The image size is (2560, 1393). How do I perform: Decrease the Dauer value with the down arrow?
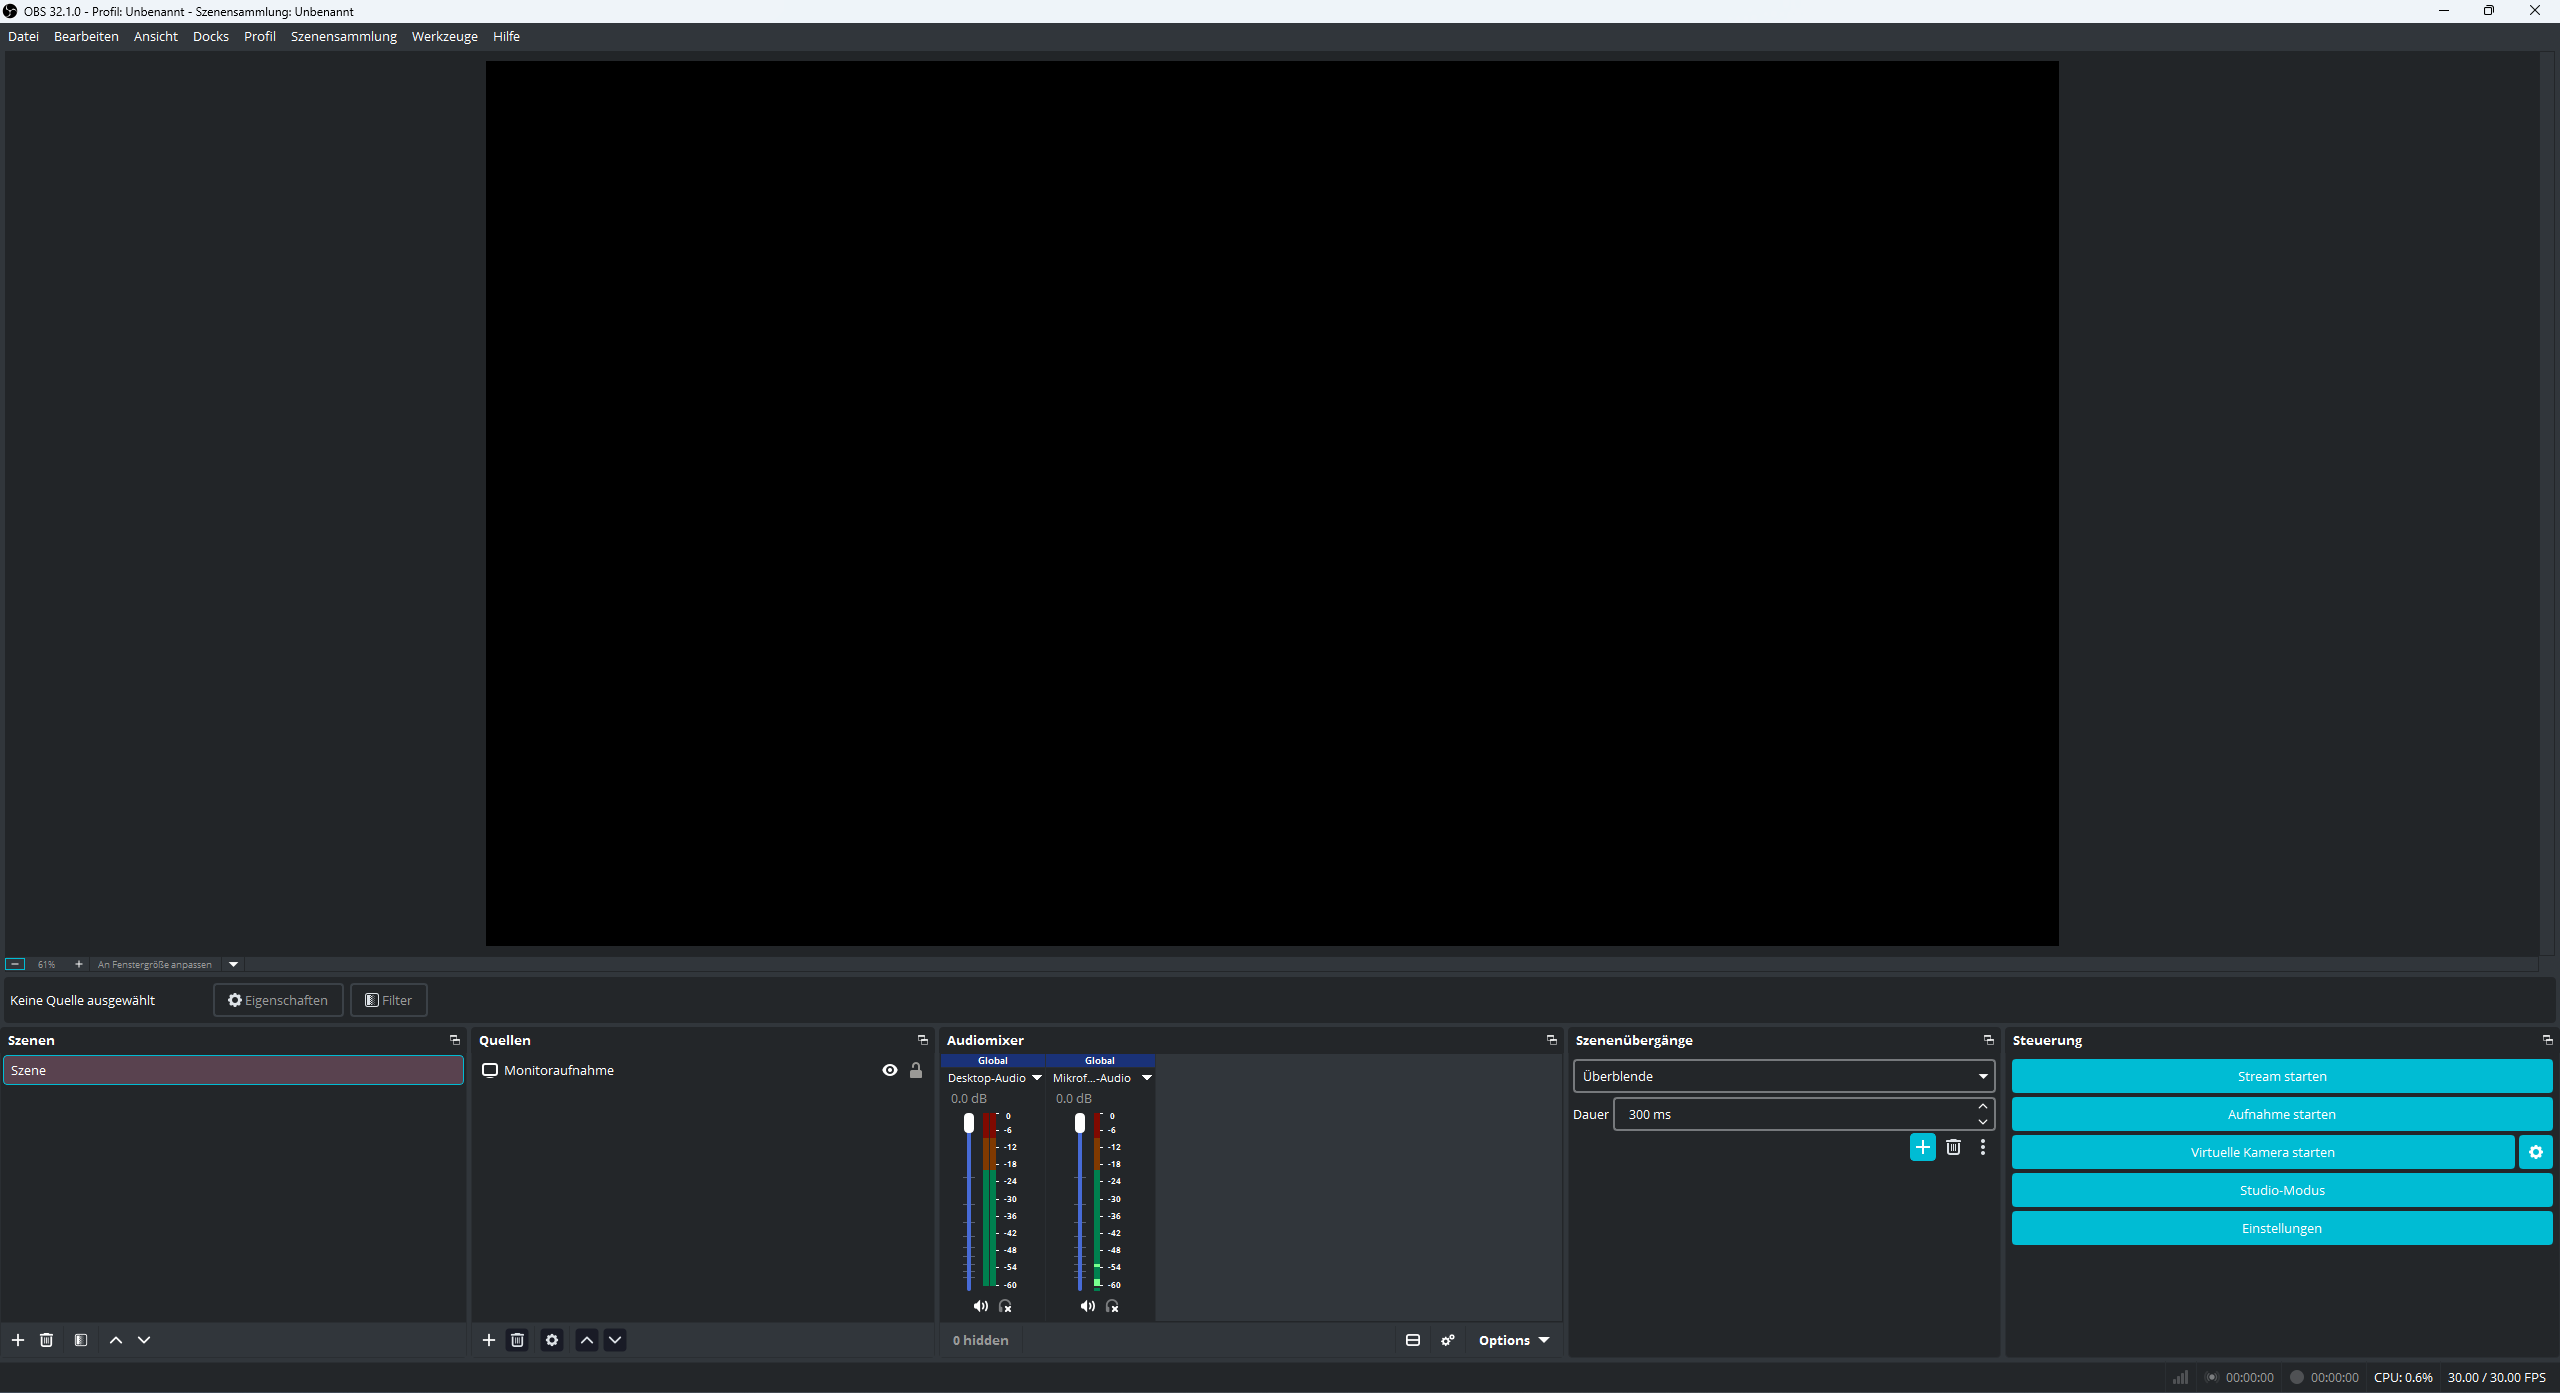1983,1122
